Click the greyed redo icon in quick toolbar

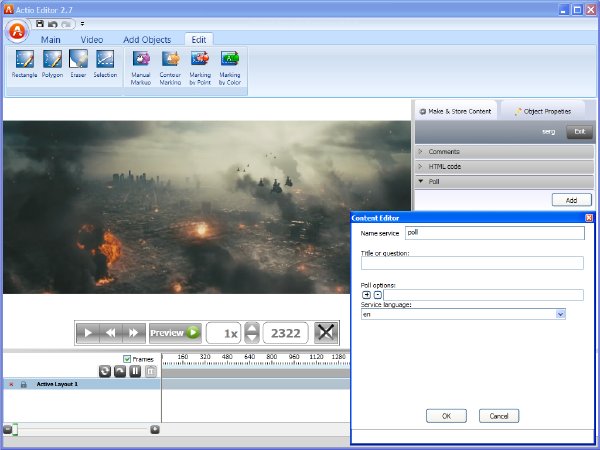pos(66,24)
